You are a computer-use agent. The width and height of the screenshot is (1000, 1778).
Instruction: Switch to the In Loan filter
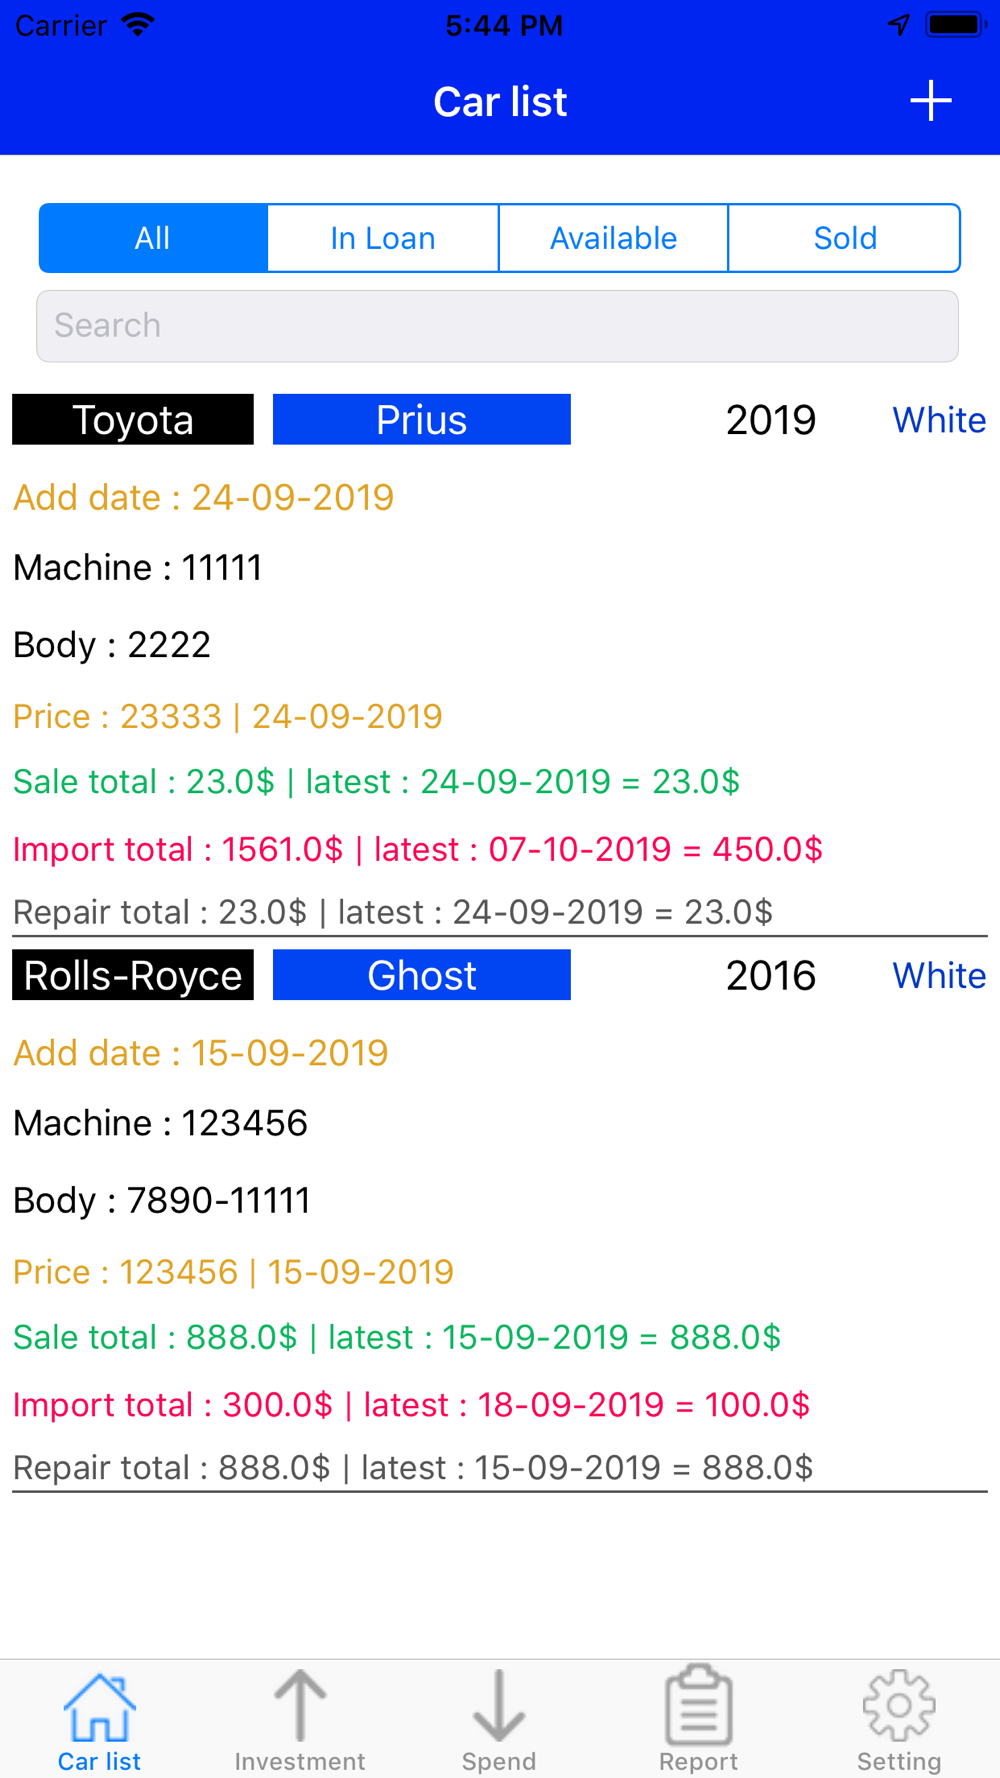click(x=383, y=238)
